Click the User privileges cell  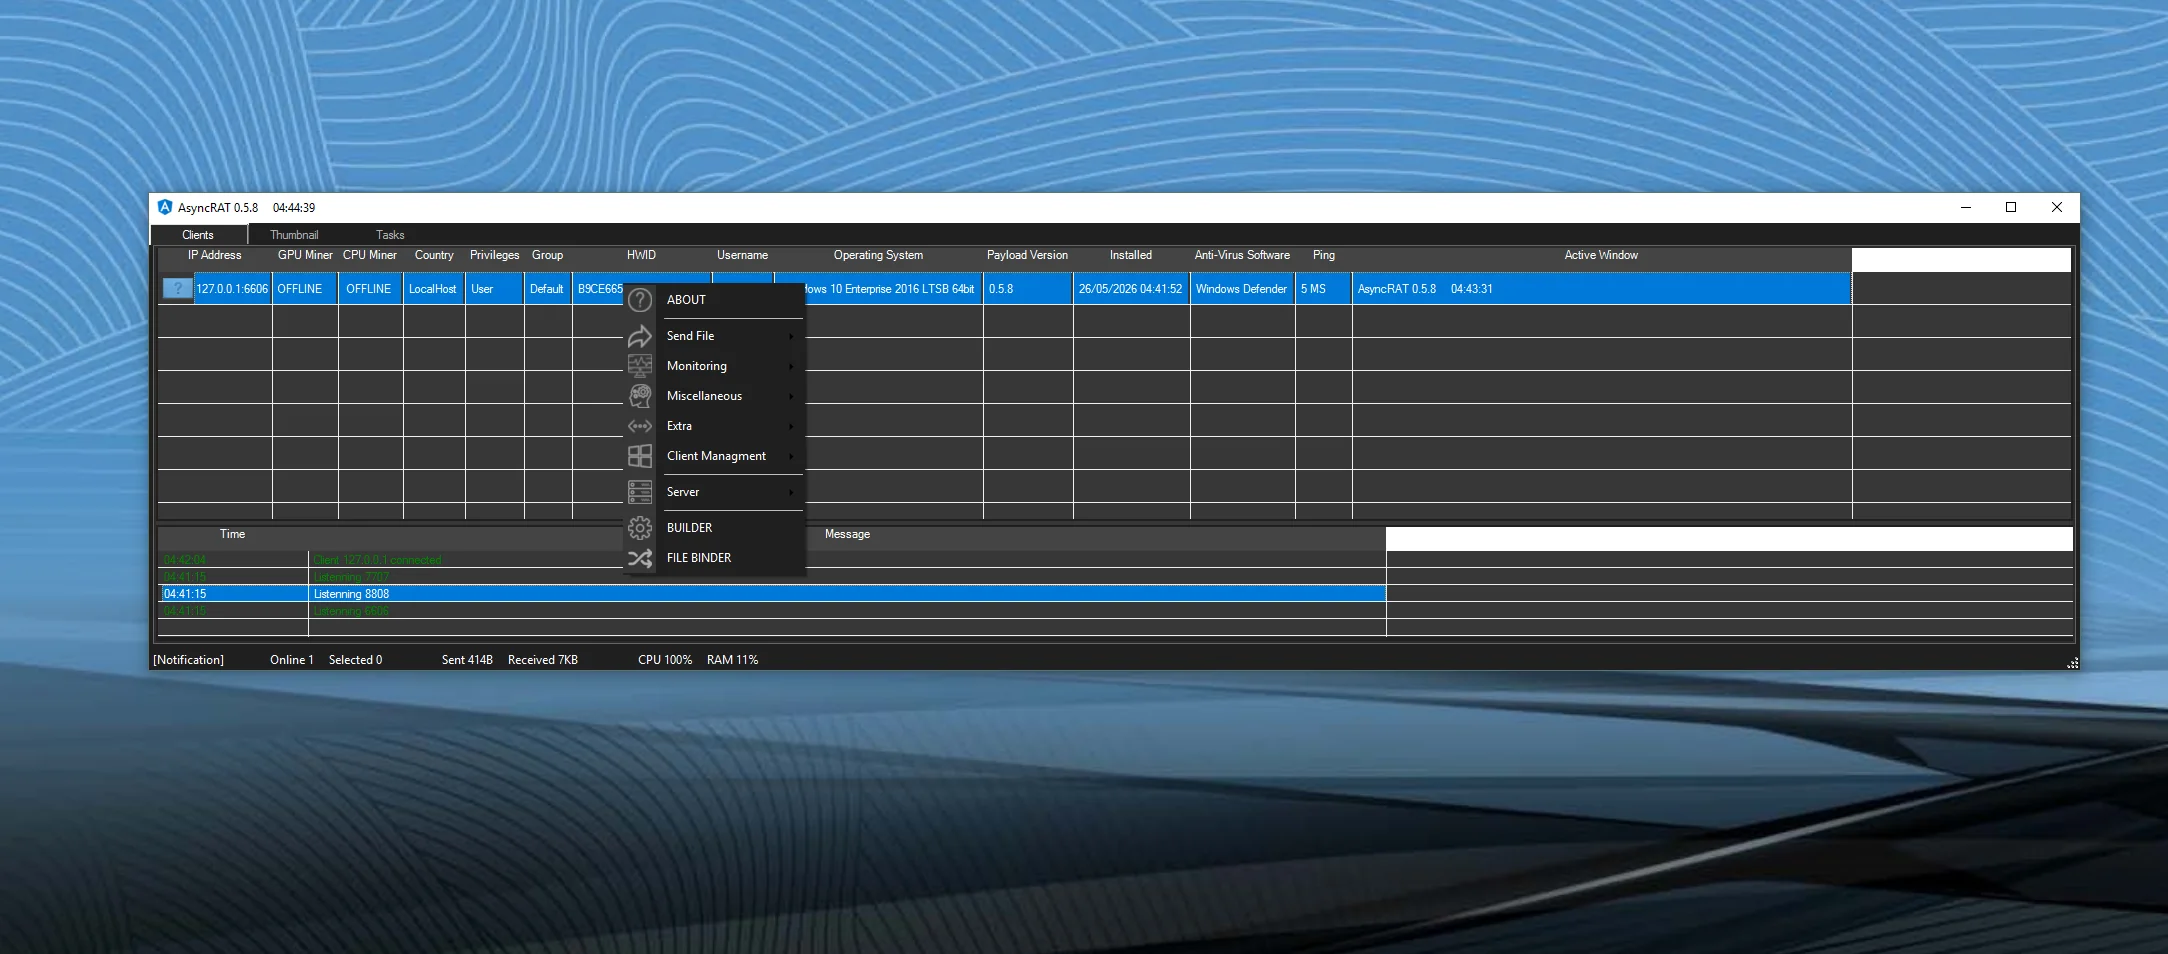[x=495, y=289]
